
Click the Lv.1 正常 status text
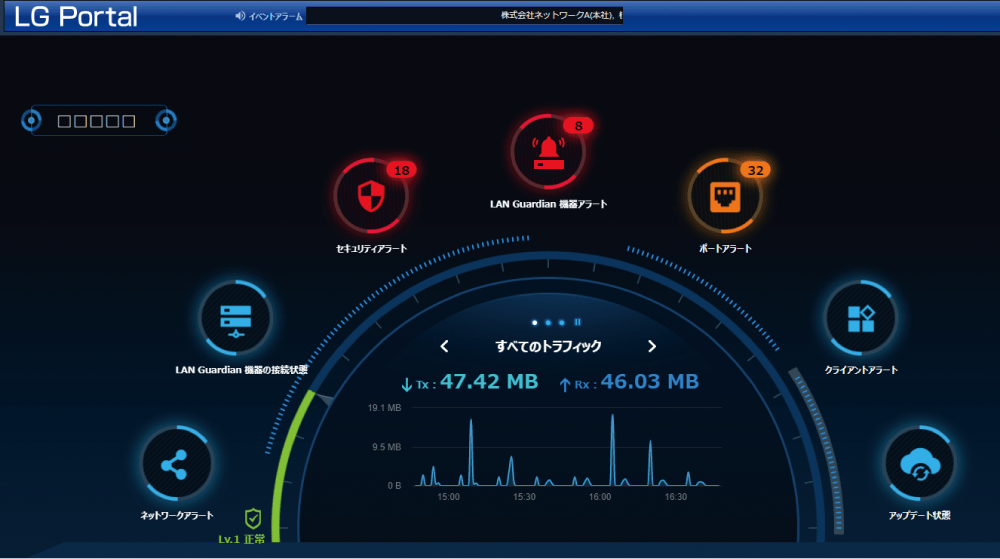[242, 539]
